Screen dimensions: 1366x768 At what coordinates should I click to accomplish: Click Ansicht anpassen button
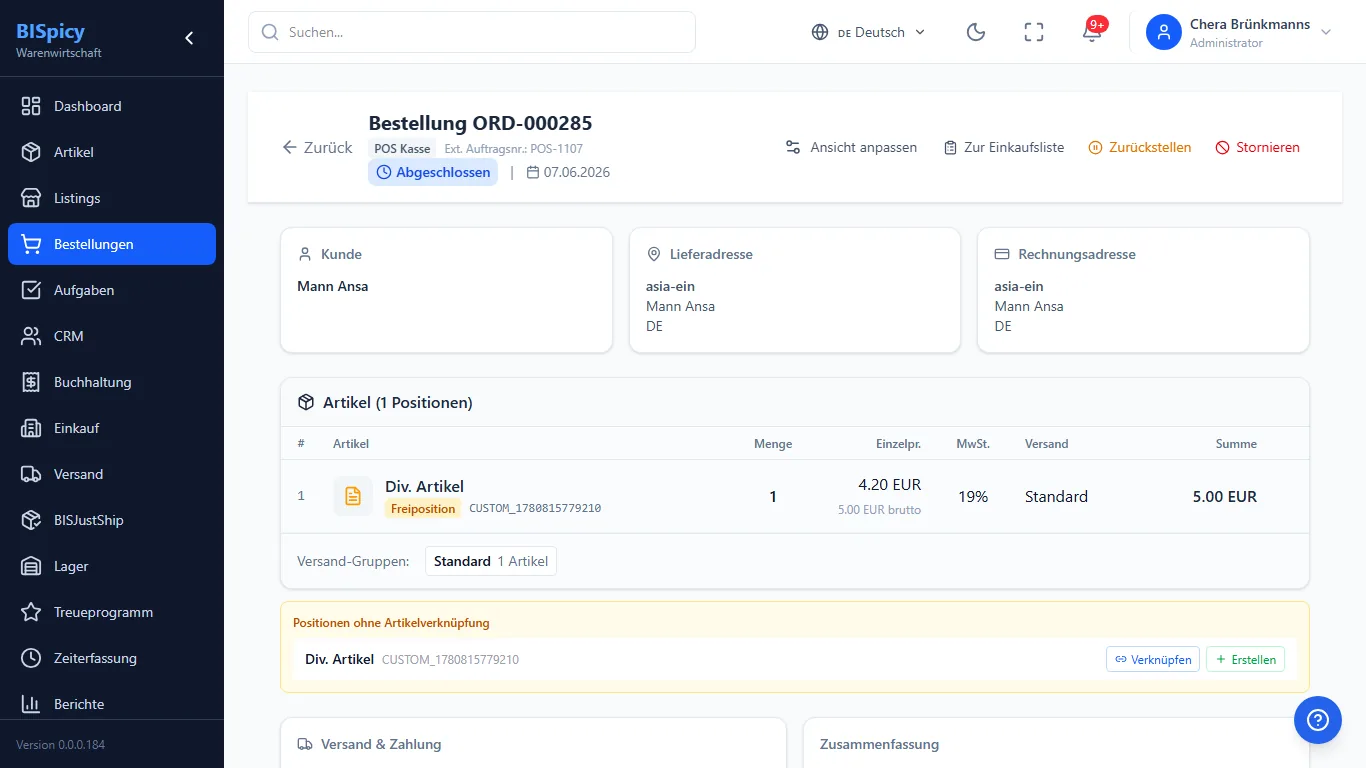point(851,147)
